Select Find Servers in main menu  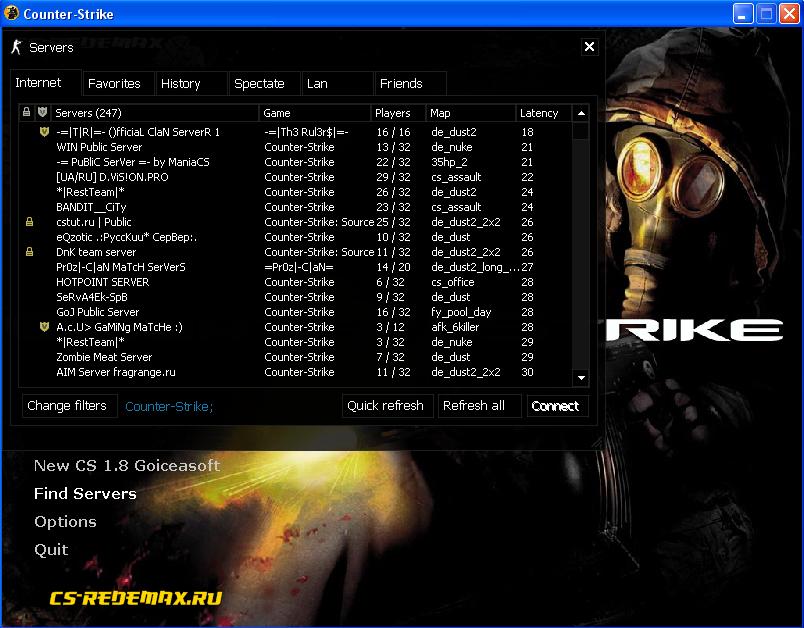coord(85,493)
